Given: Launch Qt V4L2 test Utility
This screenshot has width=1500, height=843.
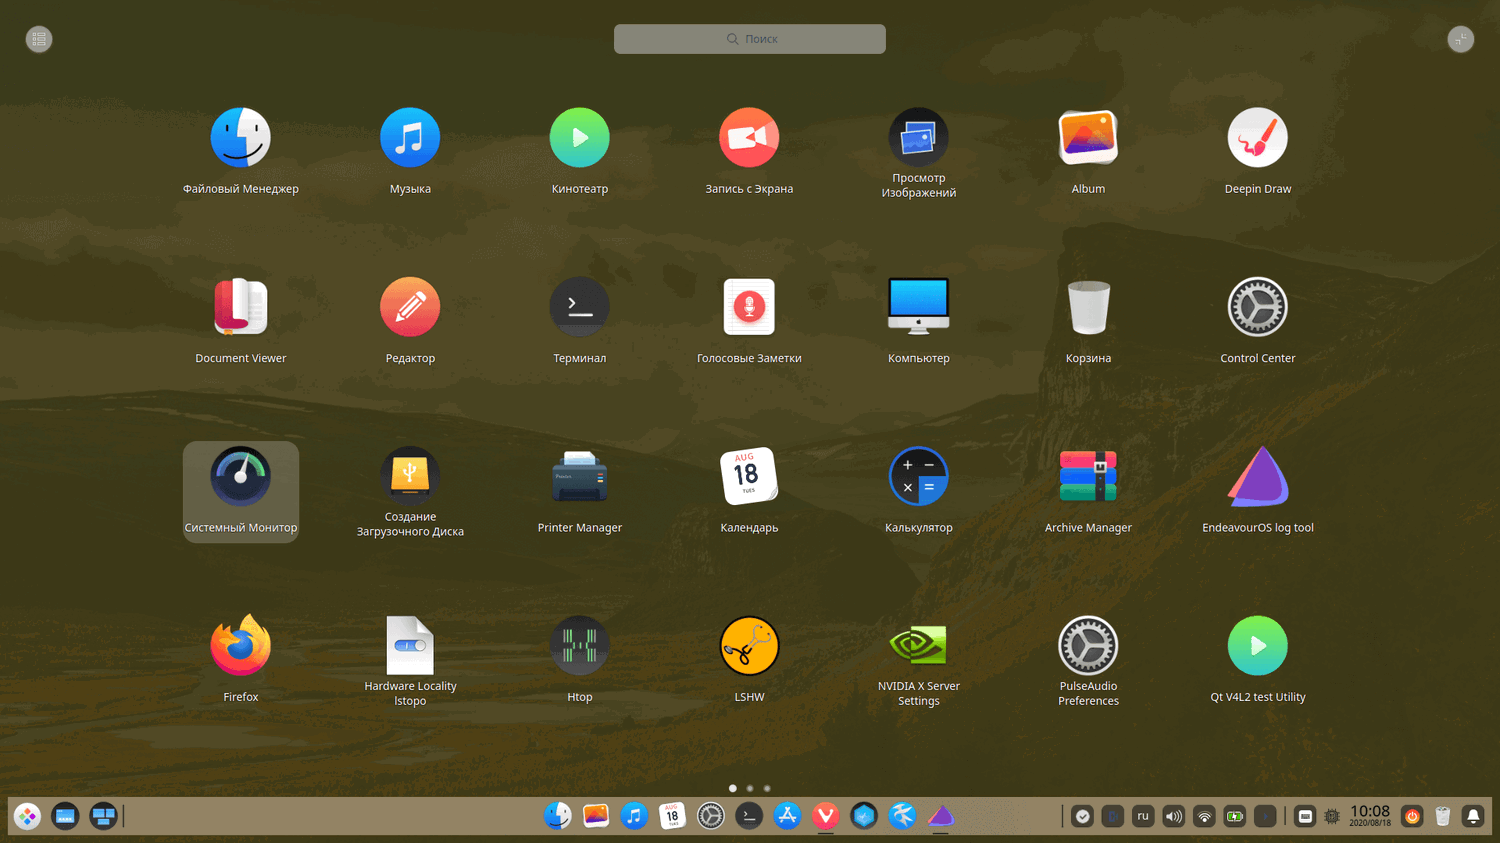Looking at the screenshot, I should click(1258, 646).
